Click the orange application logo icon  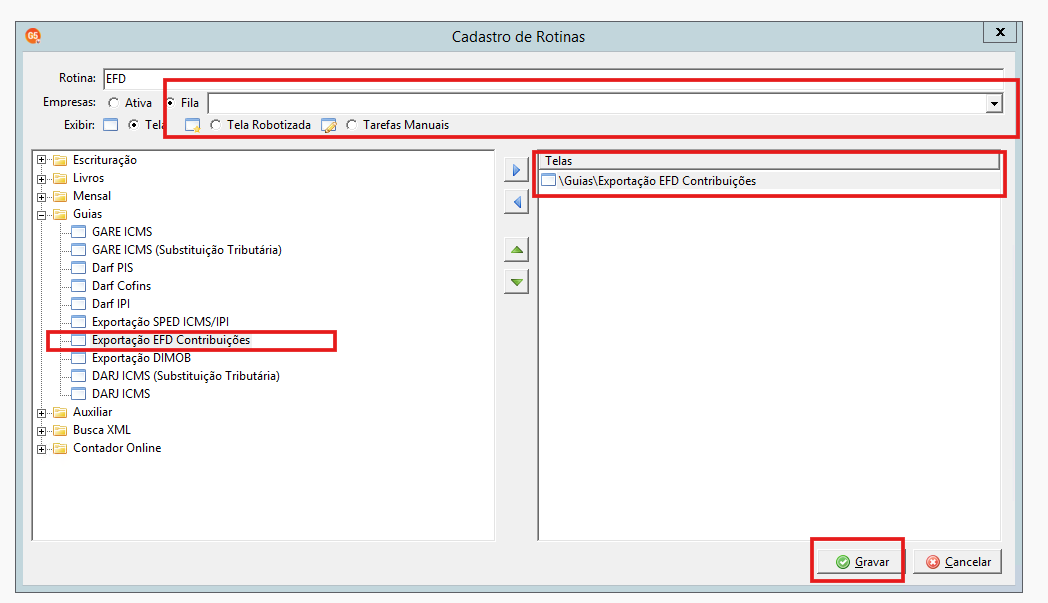click(33, 36)
